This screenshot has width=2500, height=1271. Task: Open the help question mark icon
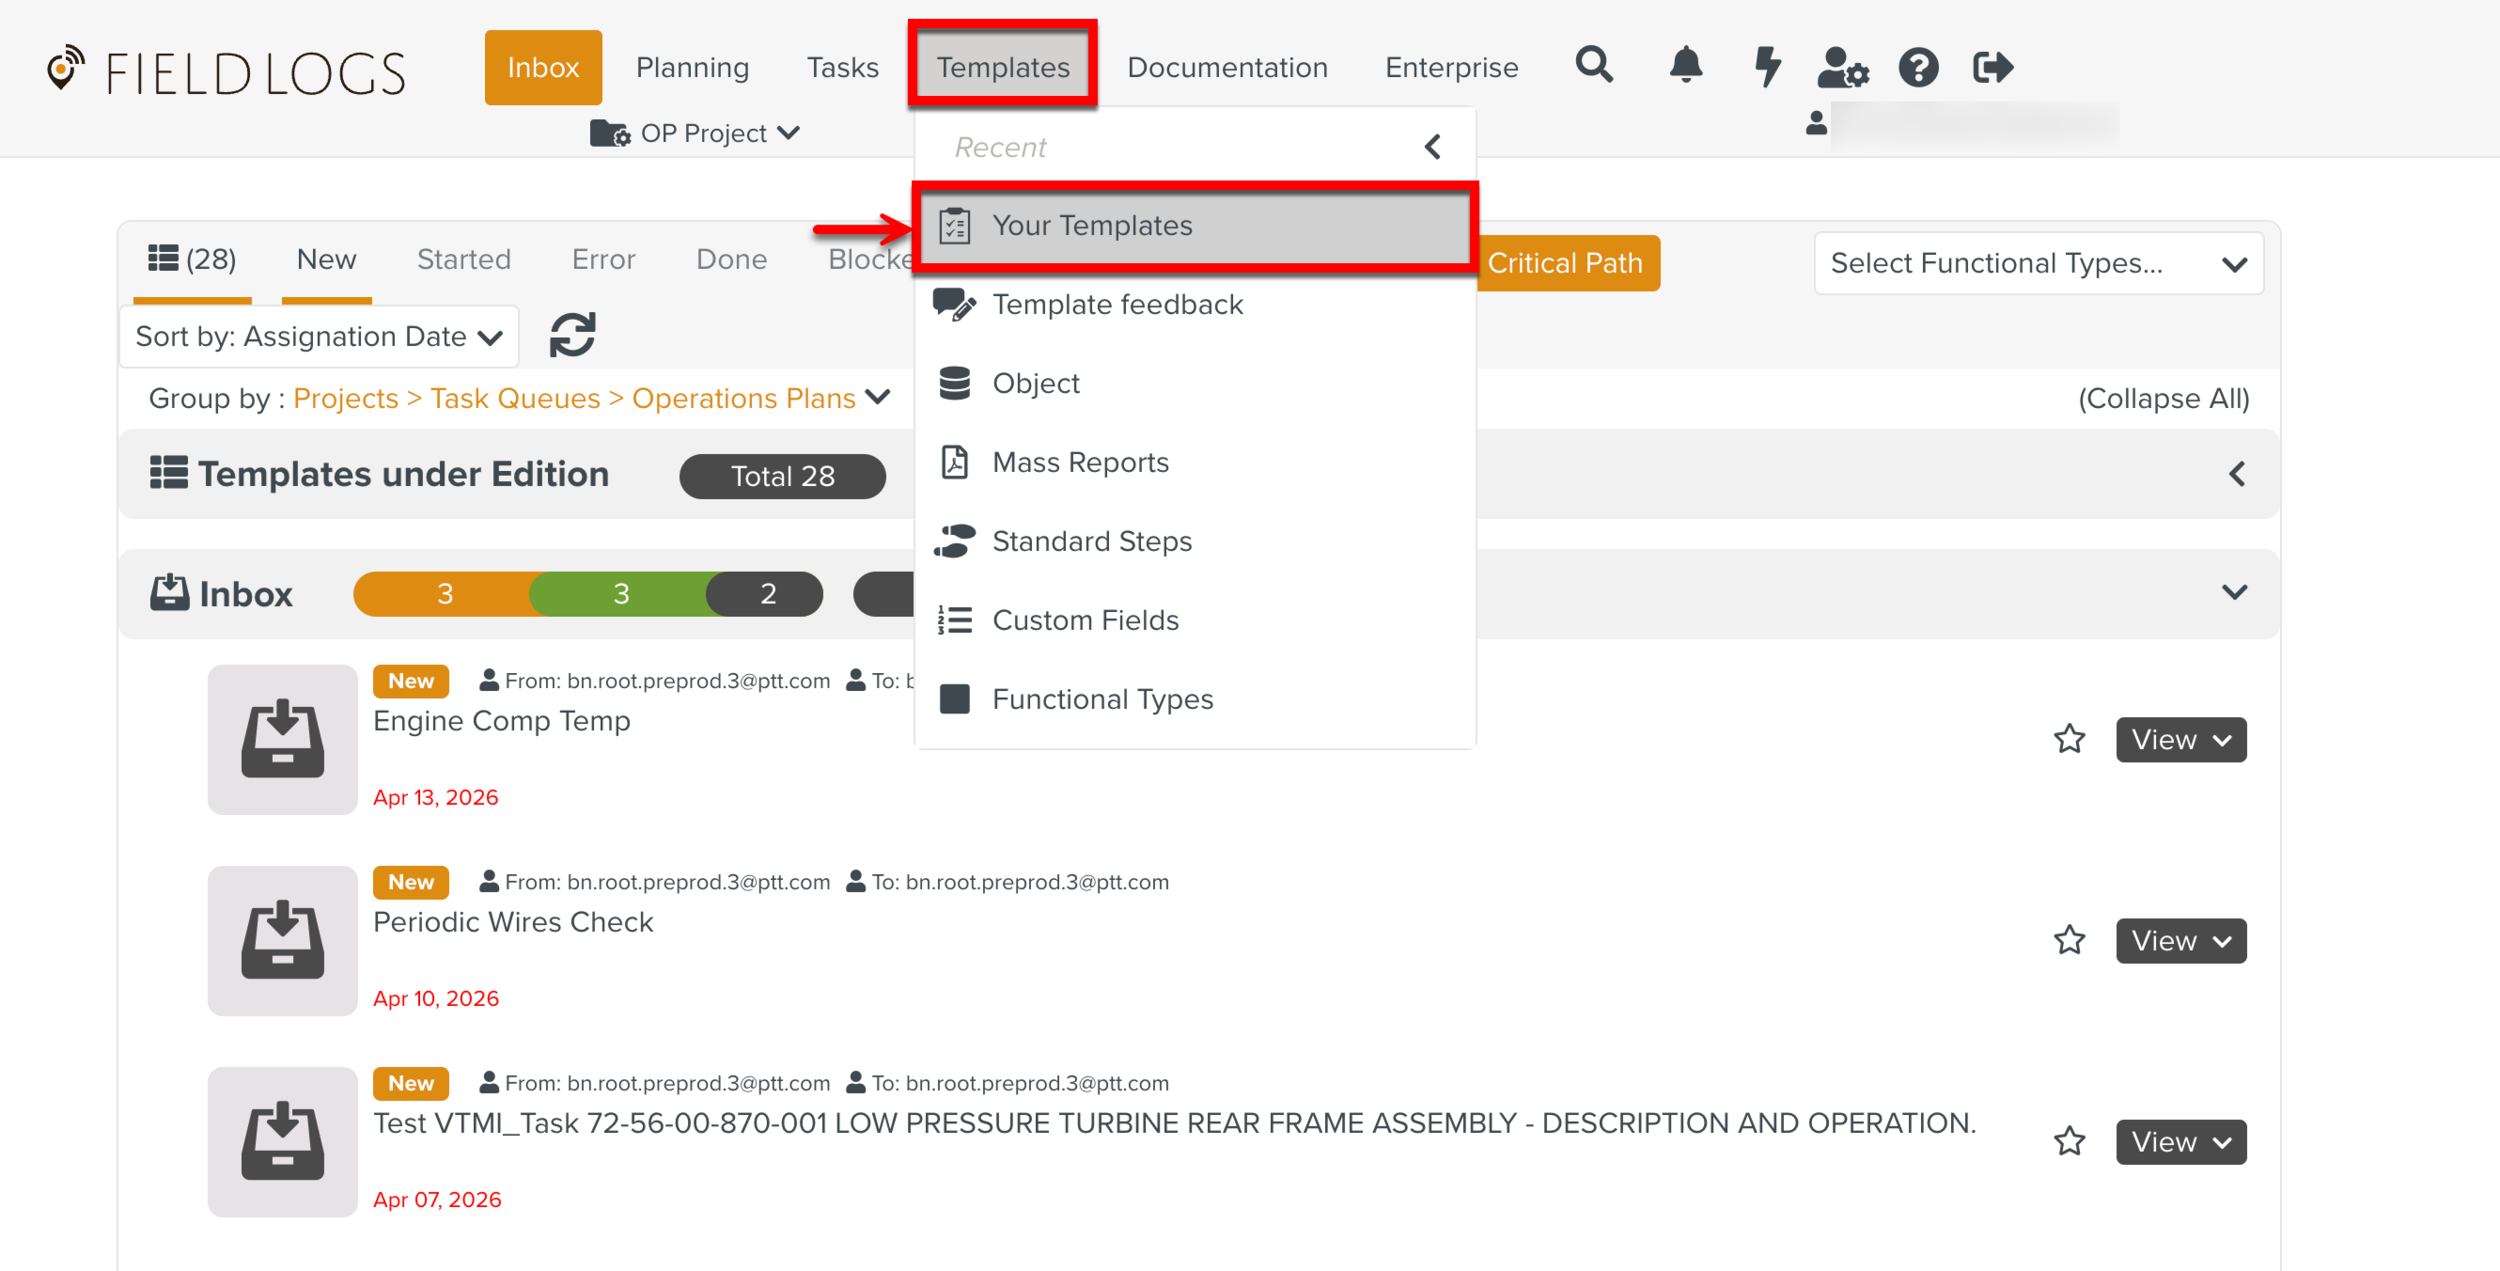tap(1918, 68)
